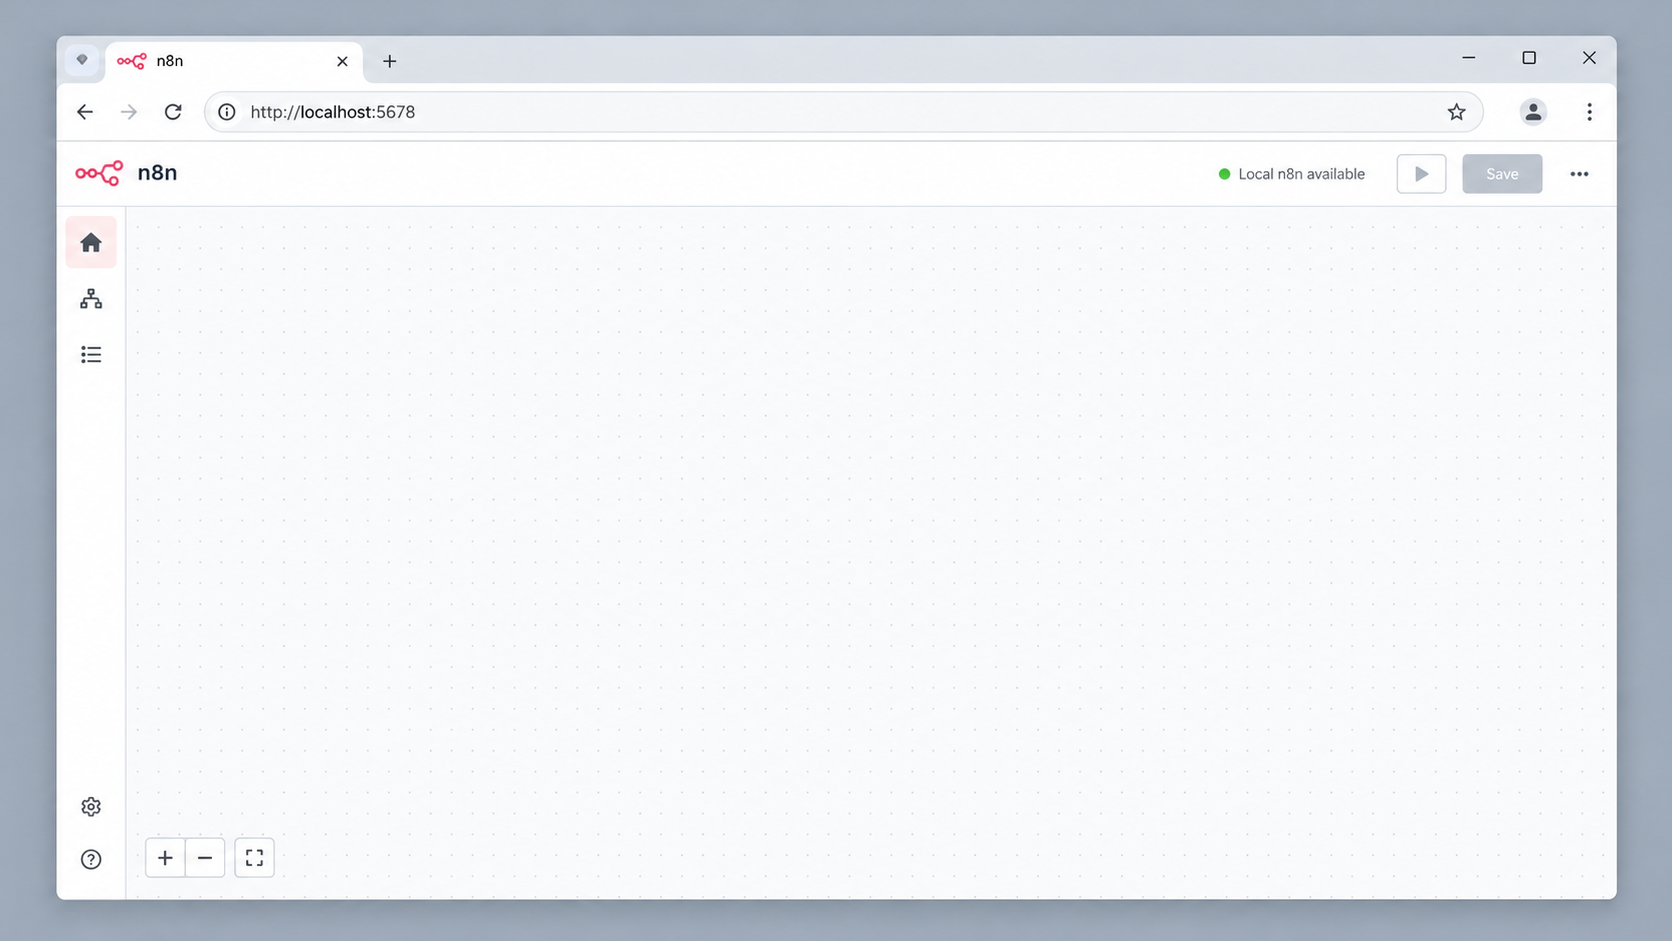Reload the localhost page
Image resolution: width=1672 pixels, height=941 pixels.
(x=173, y=112)
